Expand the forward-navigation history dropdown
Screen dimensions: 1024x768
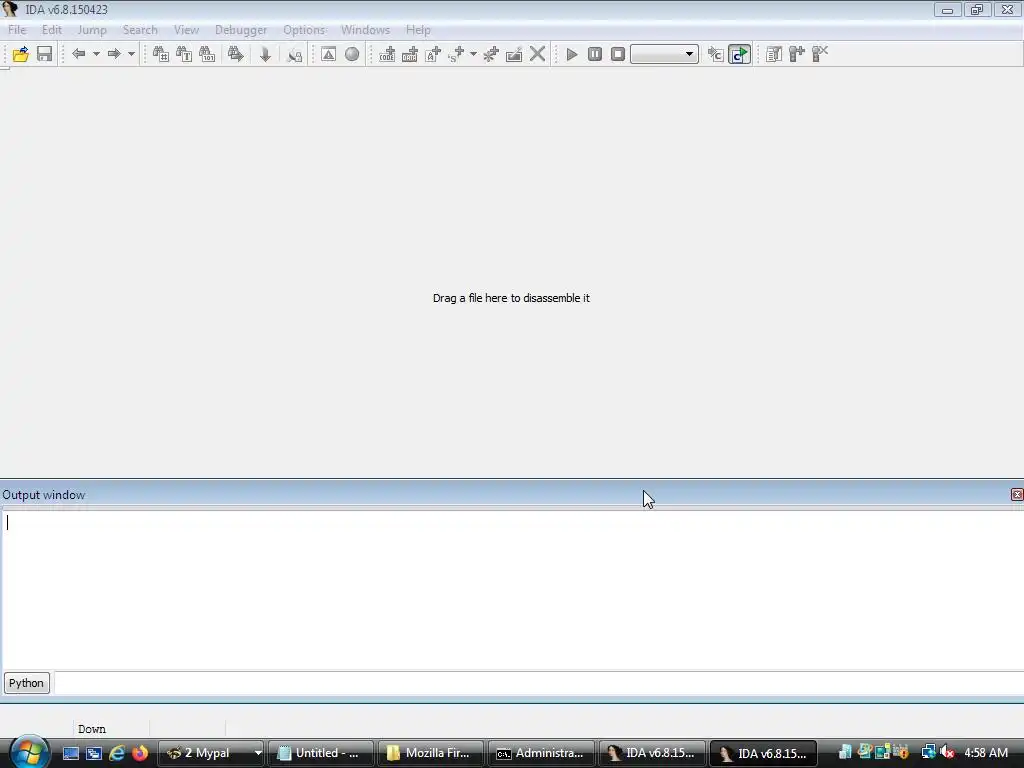tap(131, 54)
